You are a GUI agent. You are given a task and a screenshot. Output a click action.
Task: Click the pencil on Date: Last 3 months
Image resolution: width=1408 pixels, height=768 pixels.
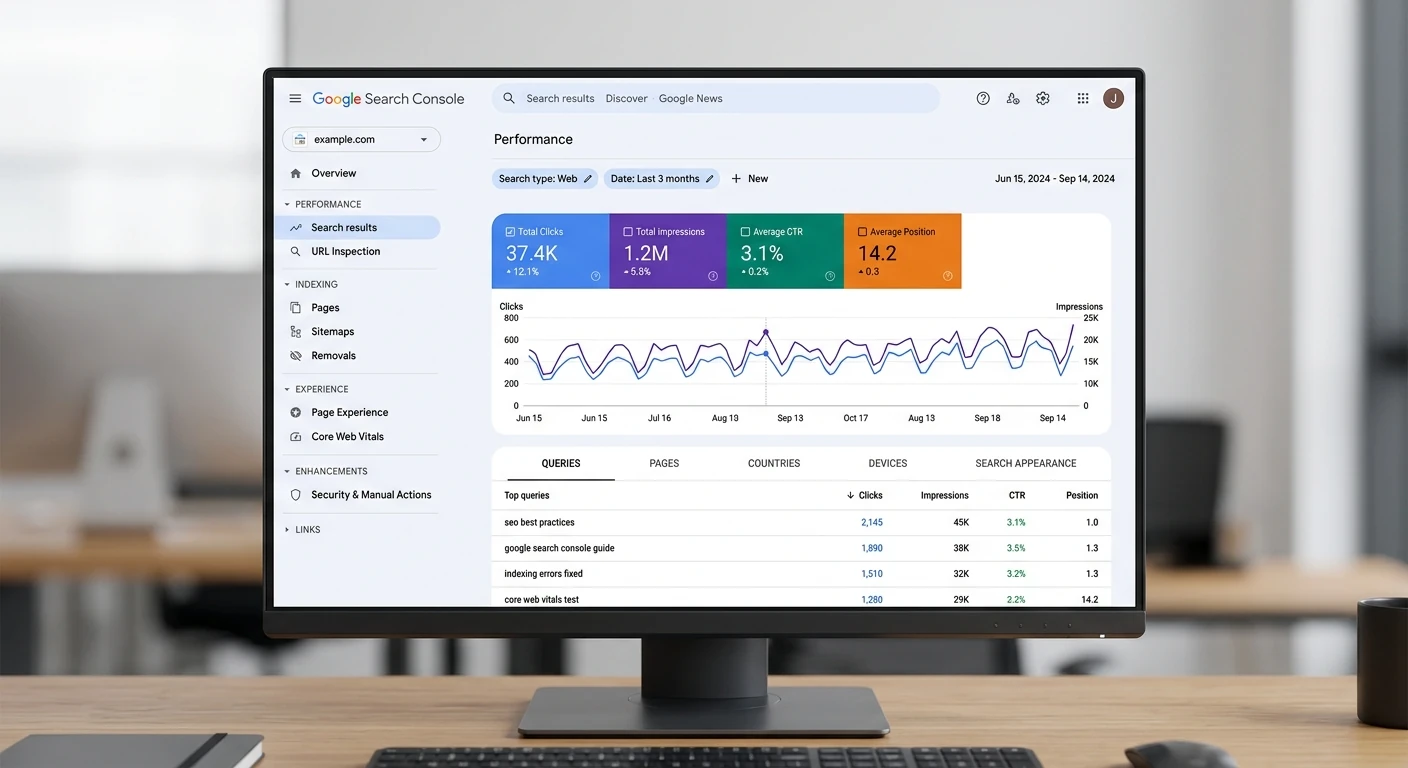pyautogui.click(x=710, y=179)
